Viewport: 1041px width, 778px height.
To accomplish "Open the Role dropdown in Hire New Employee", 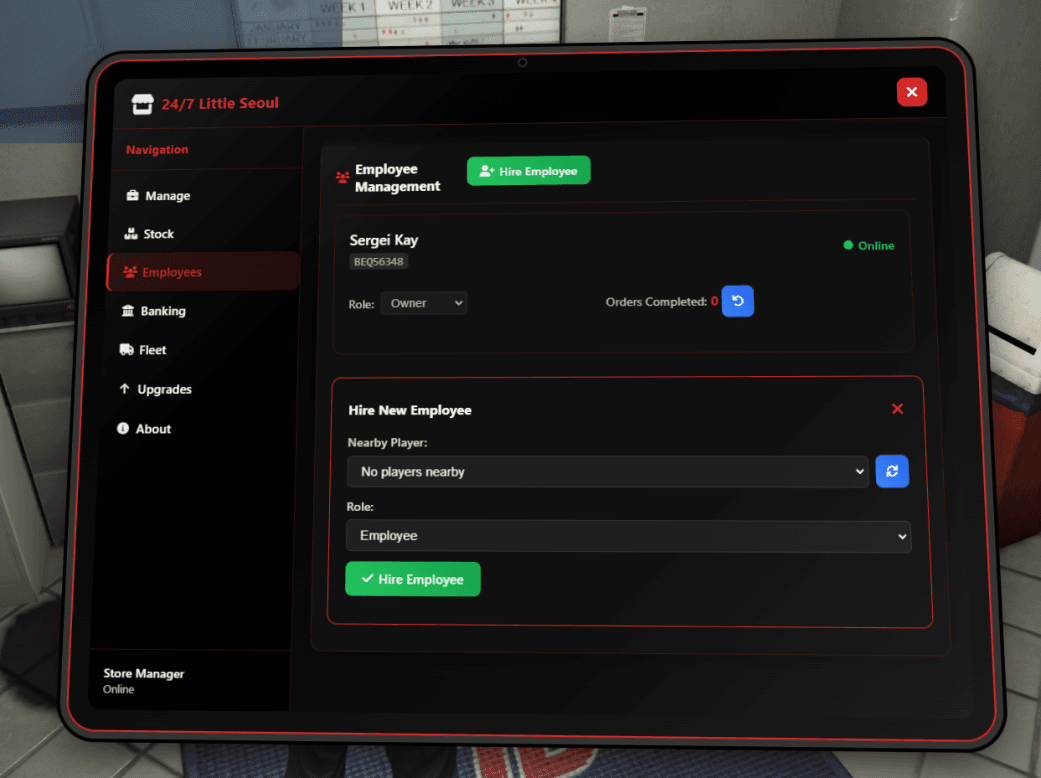I will 629,537.
